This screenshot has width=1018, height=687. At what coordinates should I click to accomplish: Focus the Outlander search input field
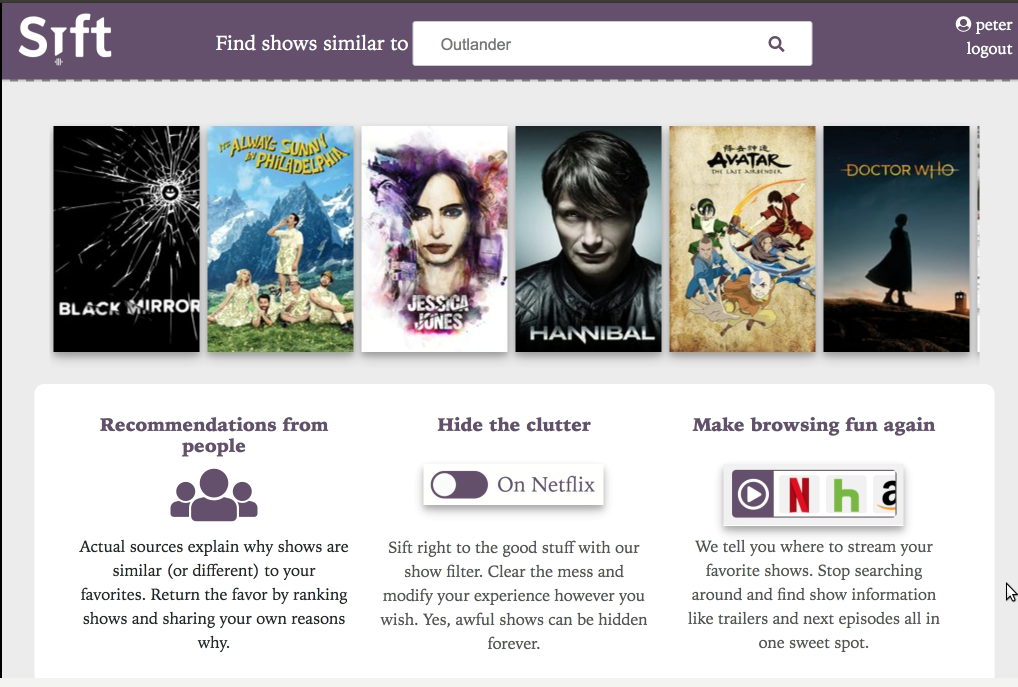[612, 44]
